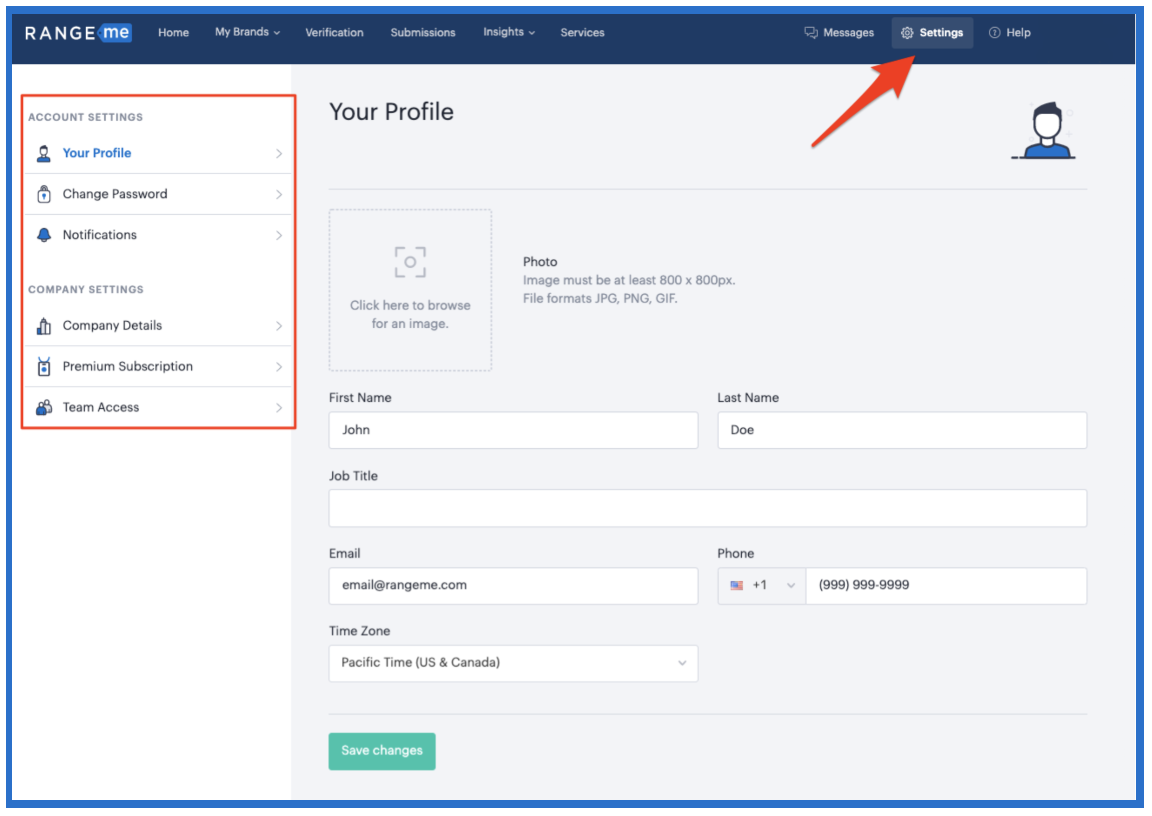
Task: Click the 'Photo' label beside the upload box
Action: (x=540, y=262)
